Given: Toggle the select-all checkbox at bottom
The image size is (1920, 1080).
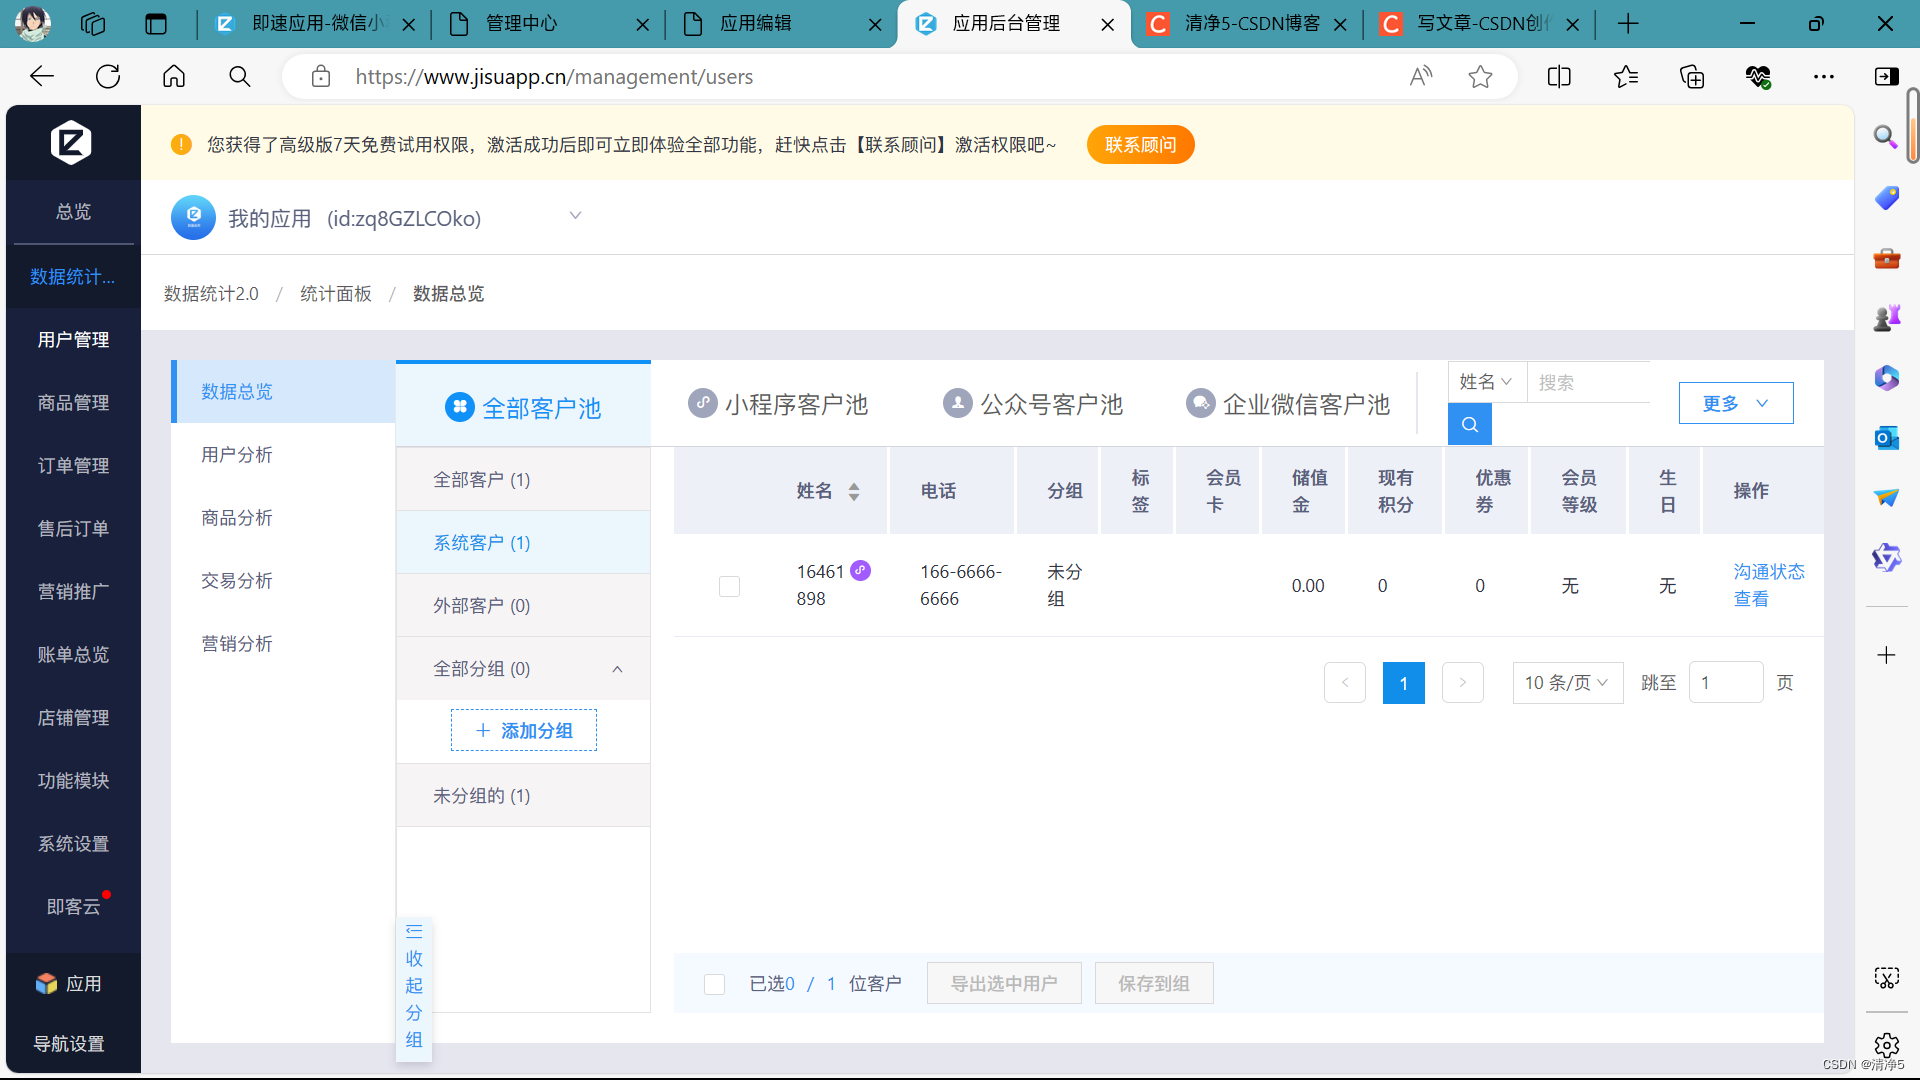Looking at the screenshot, I should pyautogui.click(x=714, y=984).
